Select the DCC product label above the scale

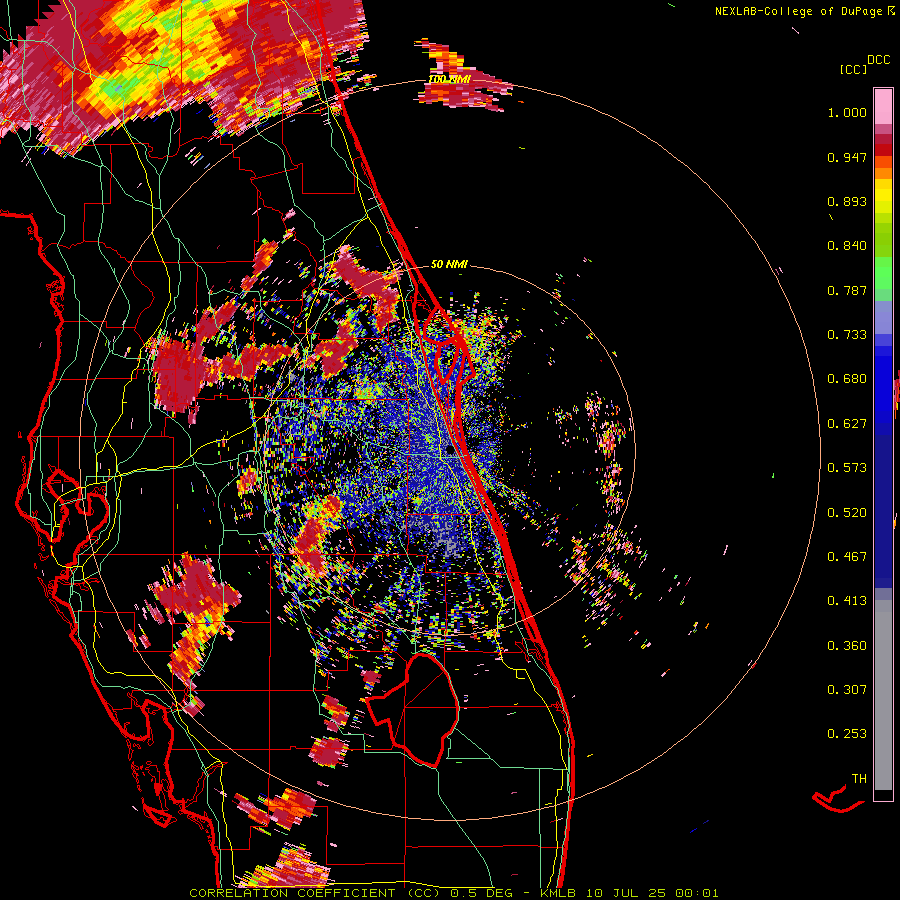[x=878, y=60]
